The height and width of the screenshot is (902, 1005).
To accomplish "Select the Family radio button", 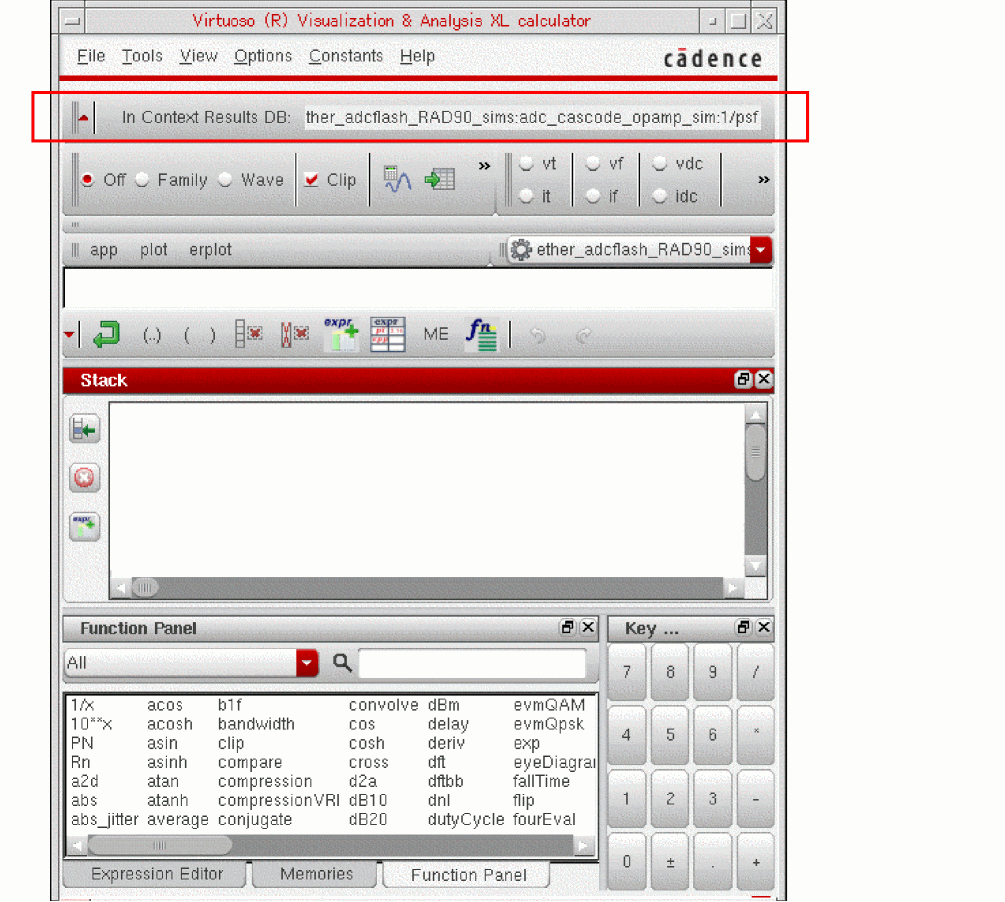I will (x=142, y=180).
